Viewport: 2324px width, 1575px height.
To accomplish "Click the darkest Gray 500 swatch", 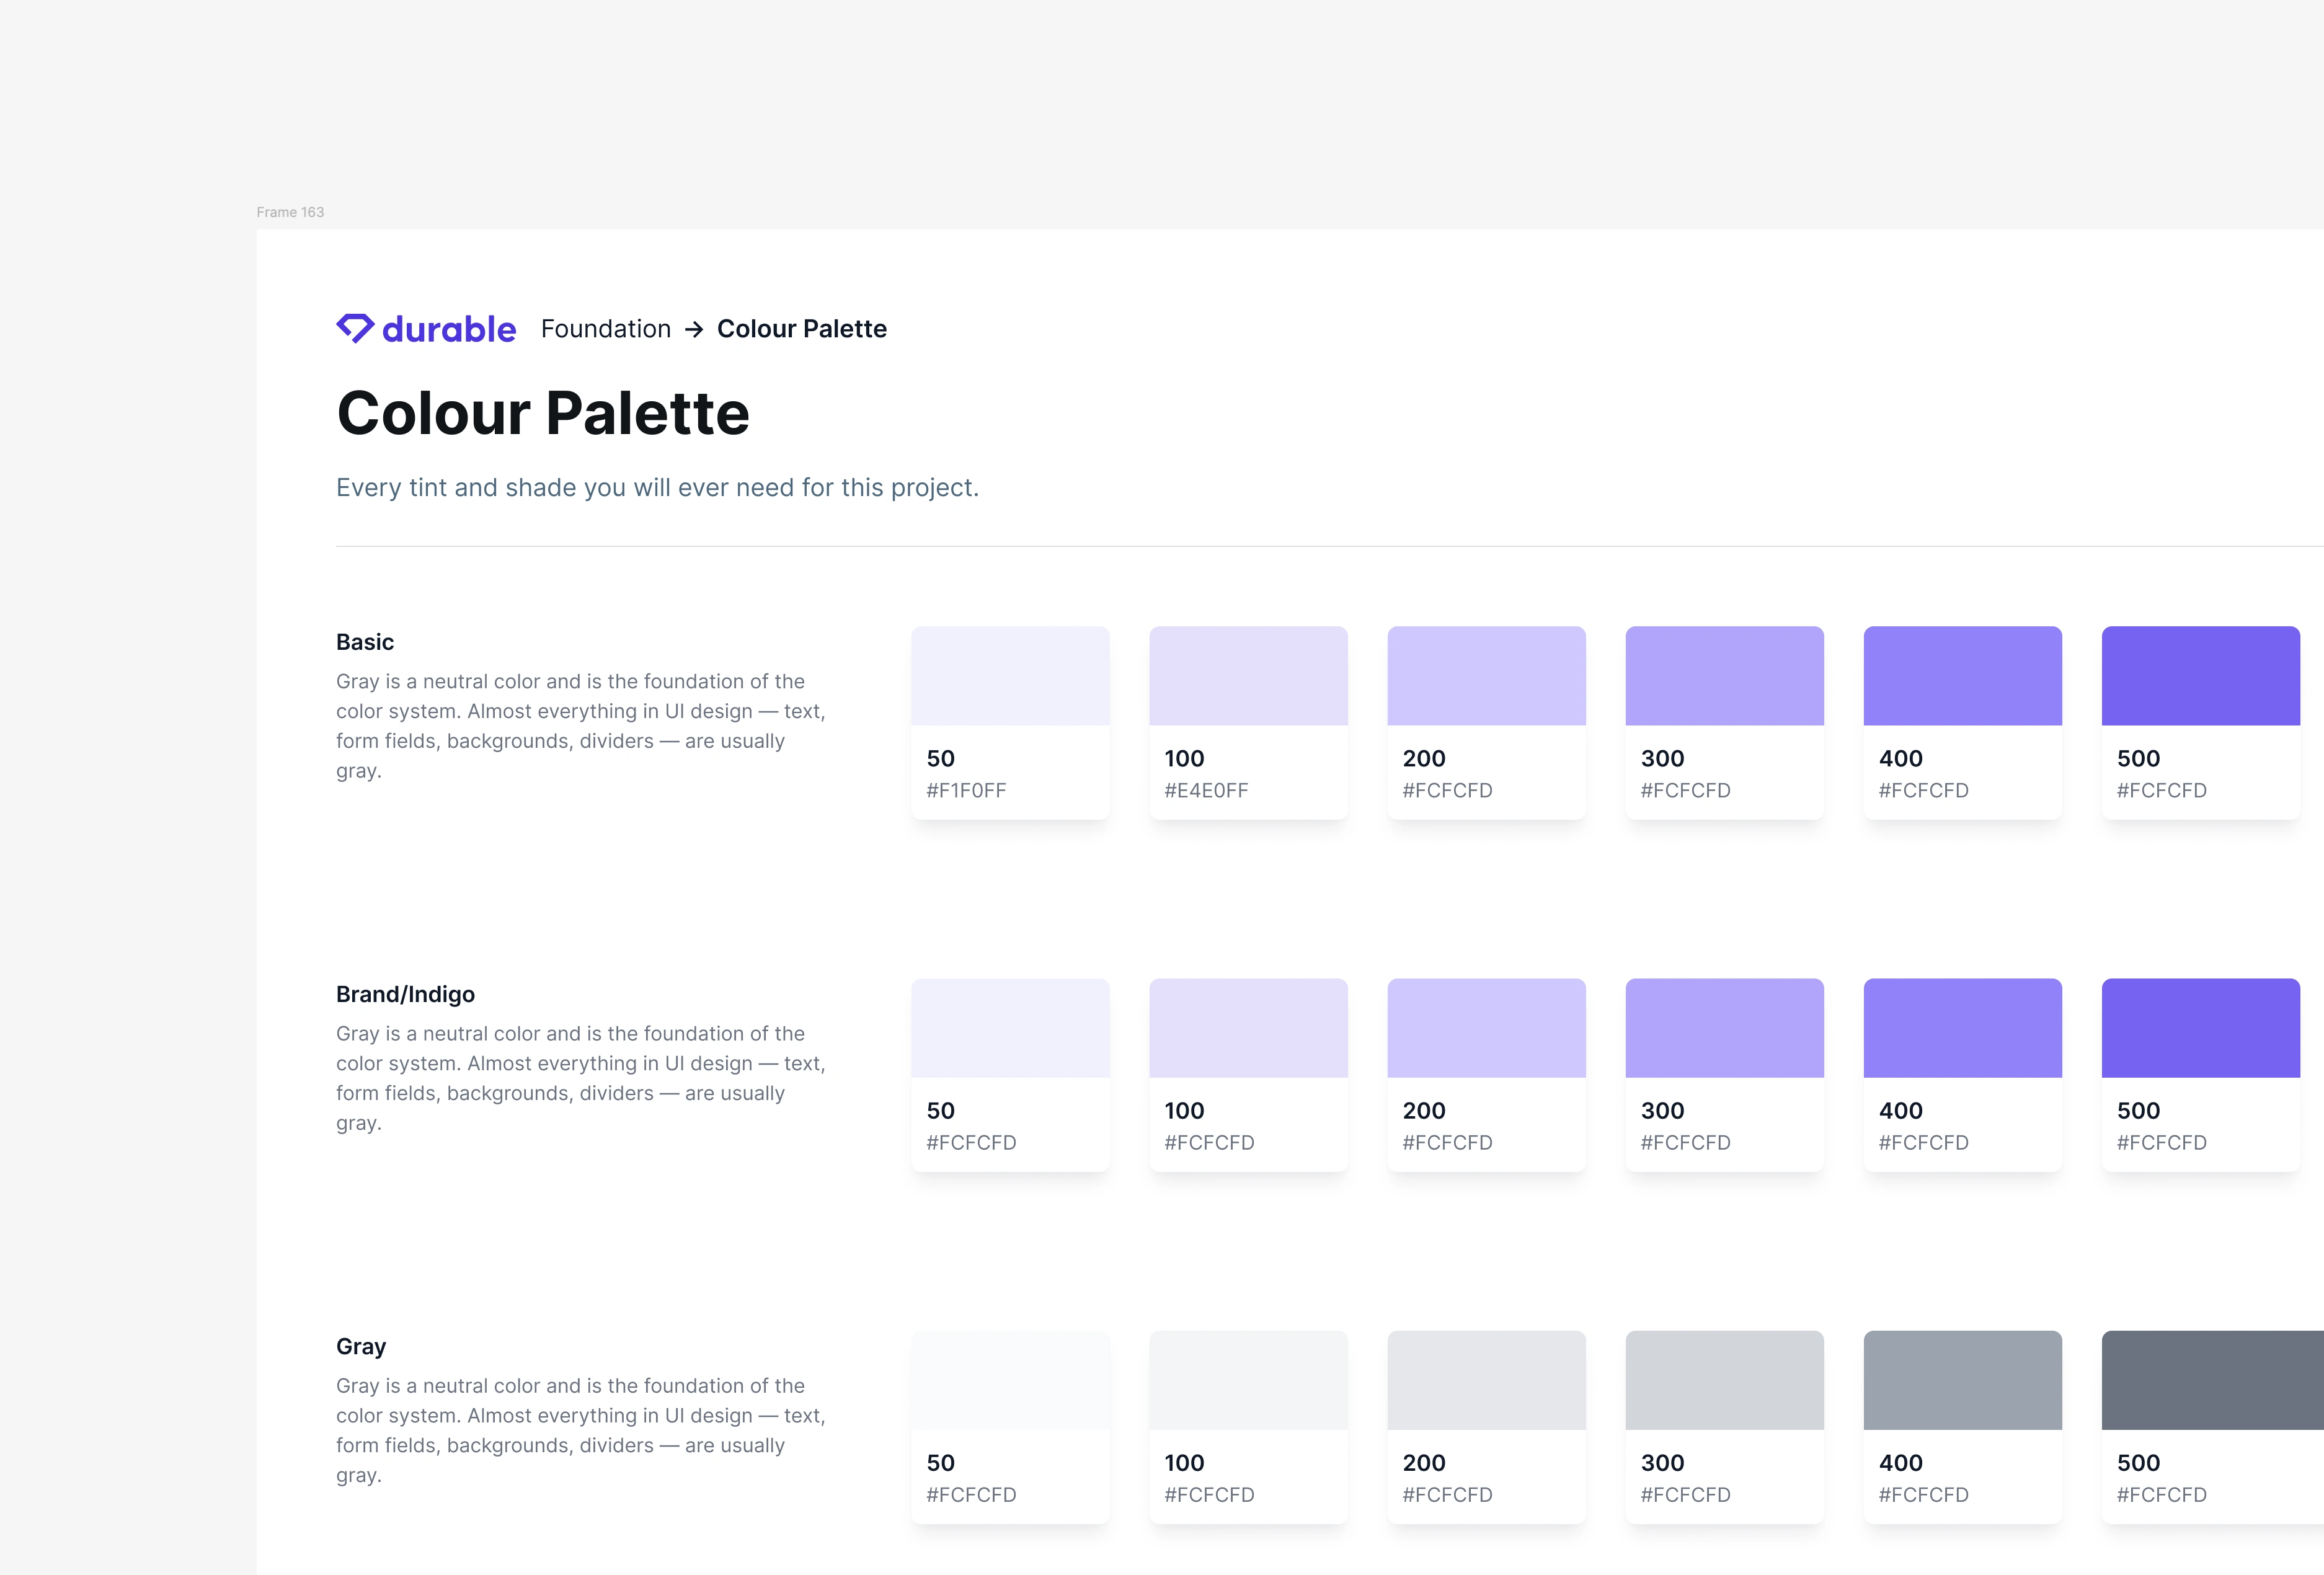I will pyautogui.click(x=2201, y=1380).
